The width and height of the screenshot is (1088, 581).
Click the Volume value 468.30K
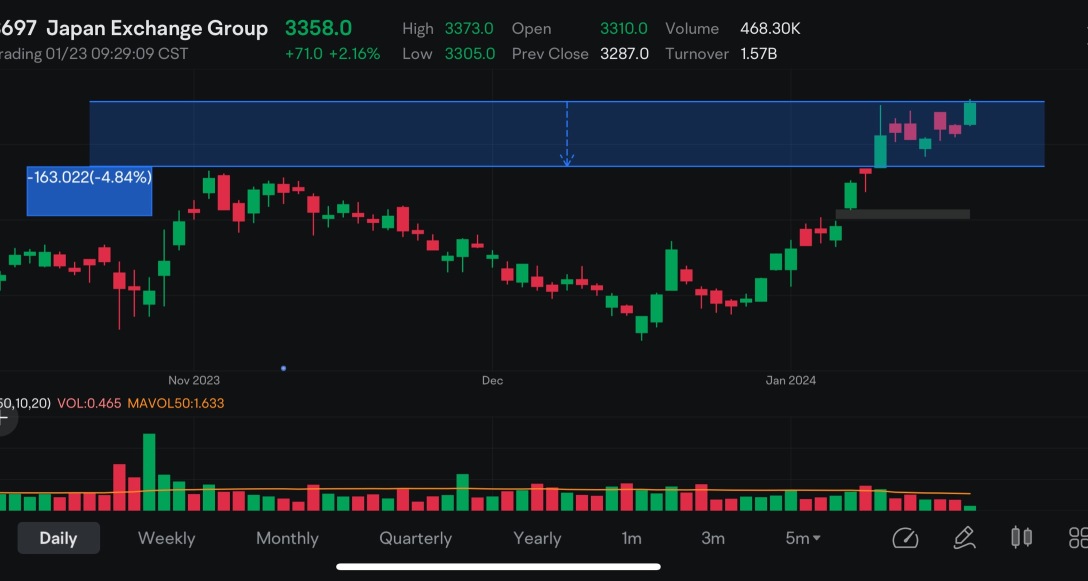coord(770,28)
